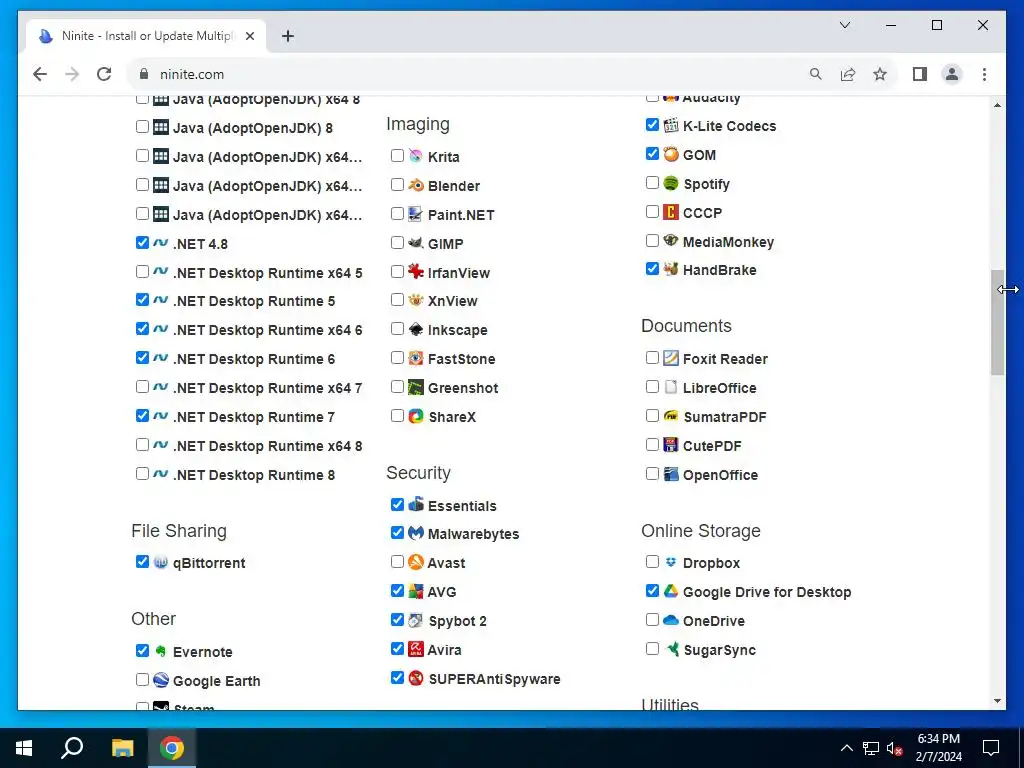
Task: Click the AVG icon
Action: (415, 591)
